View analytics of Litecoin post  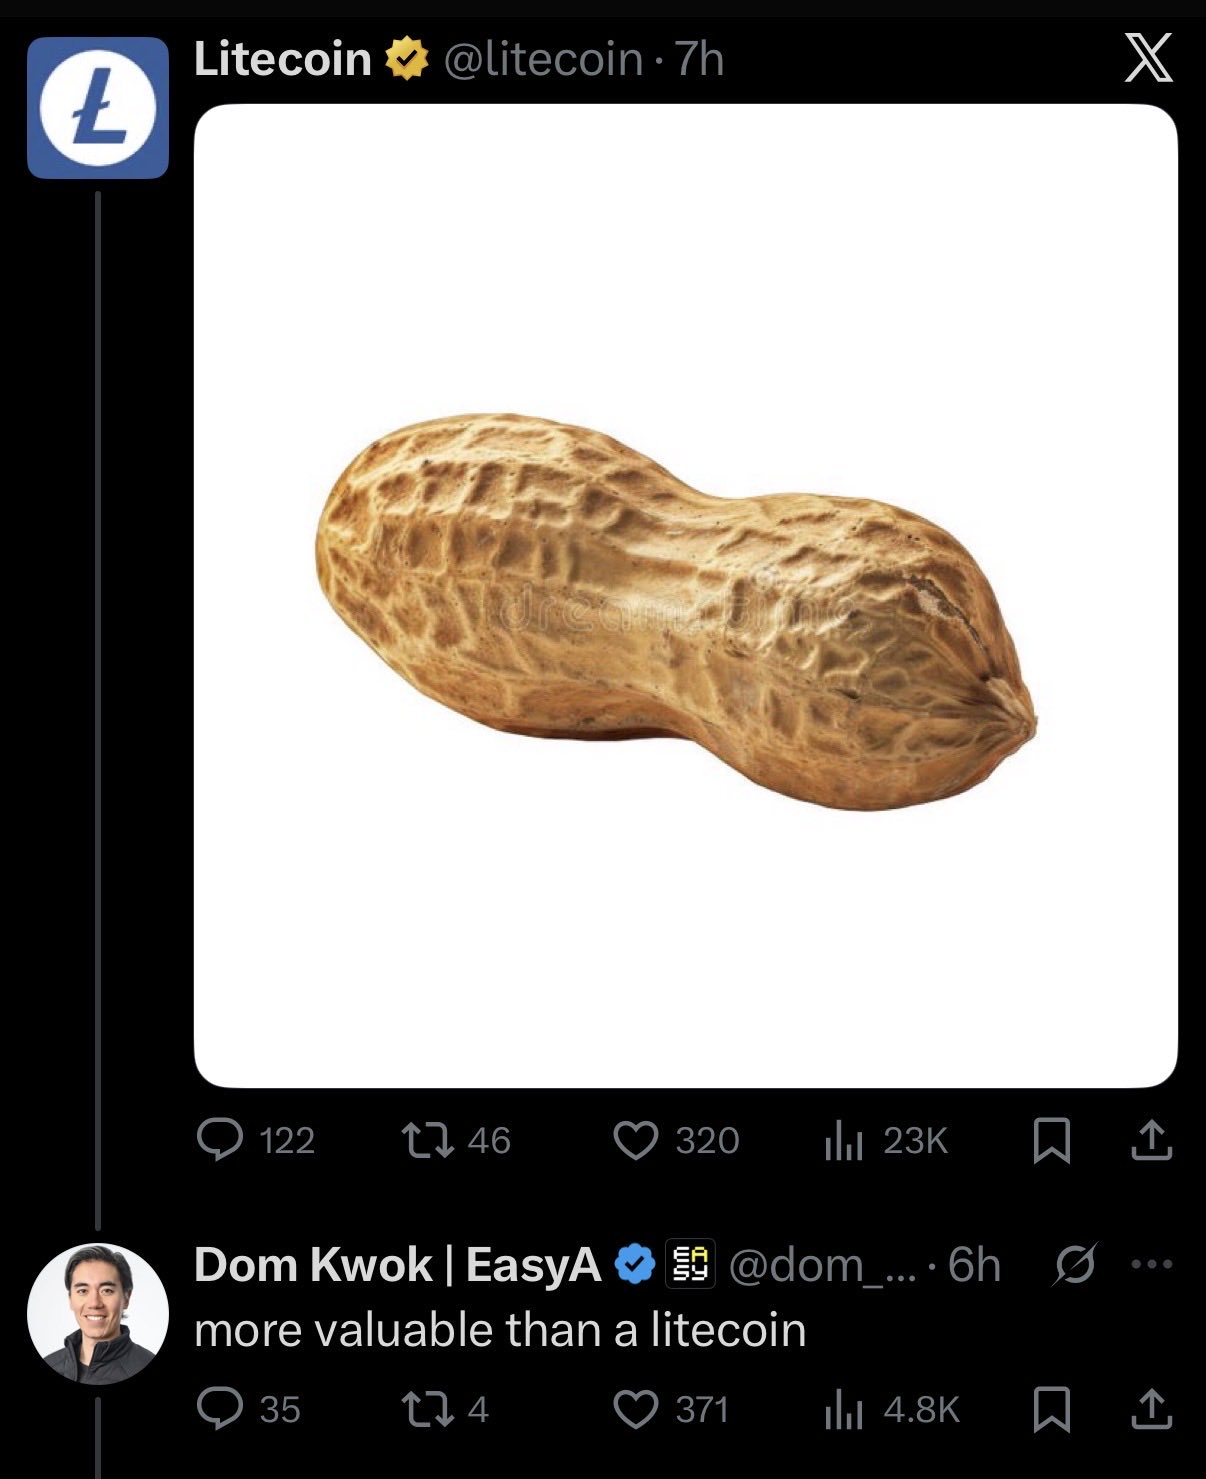(844, 1140)
